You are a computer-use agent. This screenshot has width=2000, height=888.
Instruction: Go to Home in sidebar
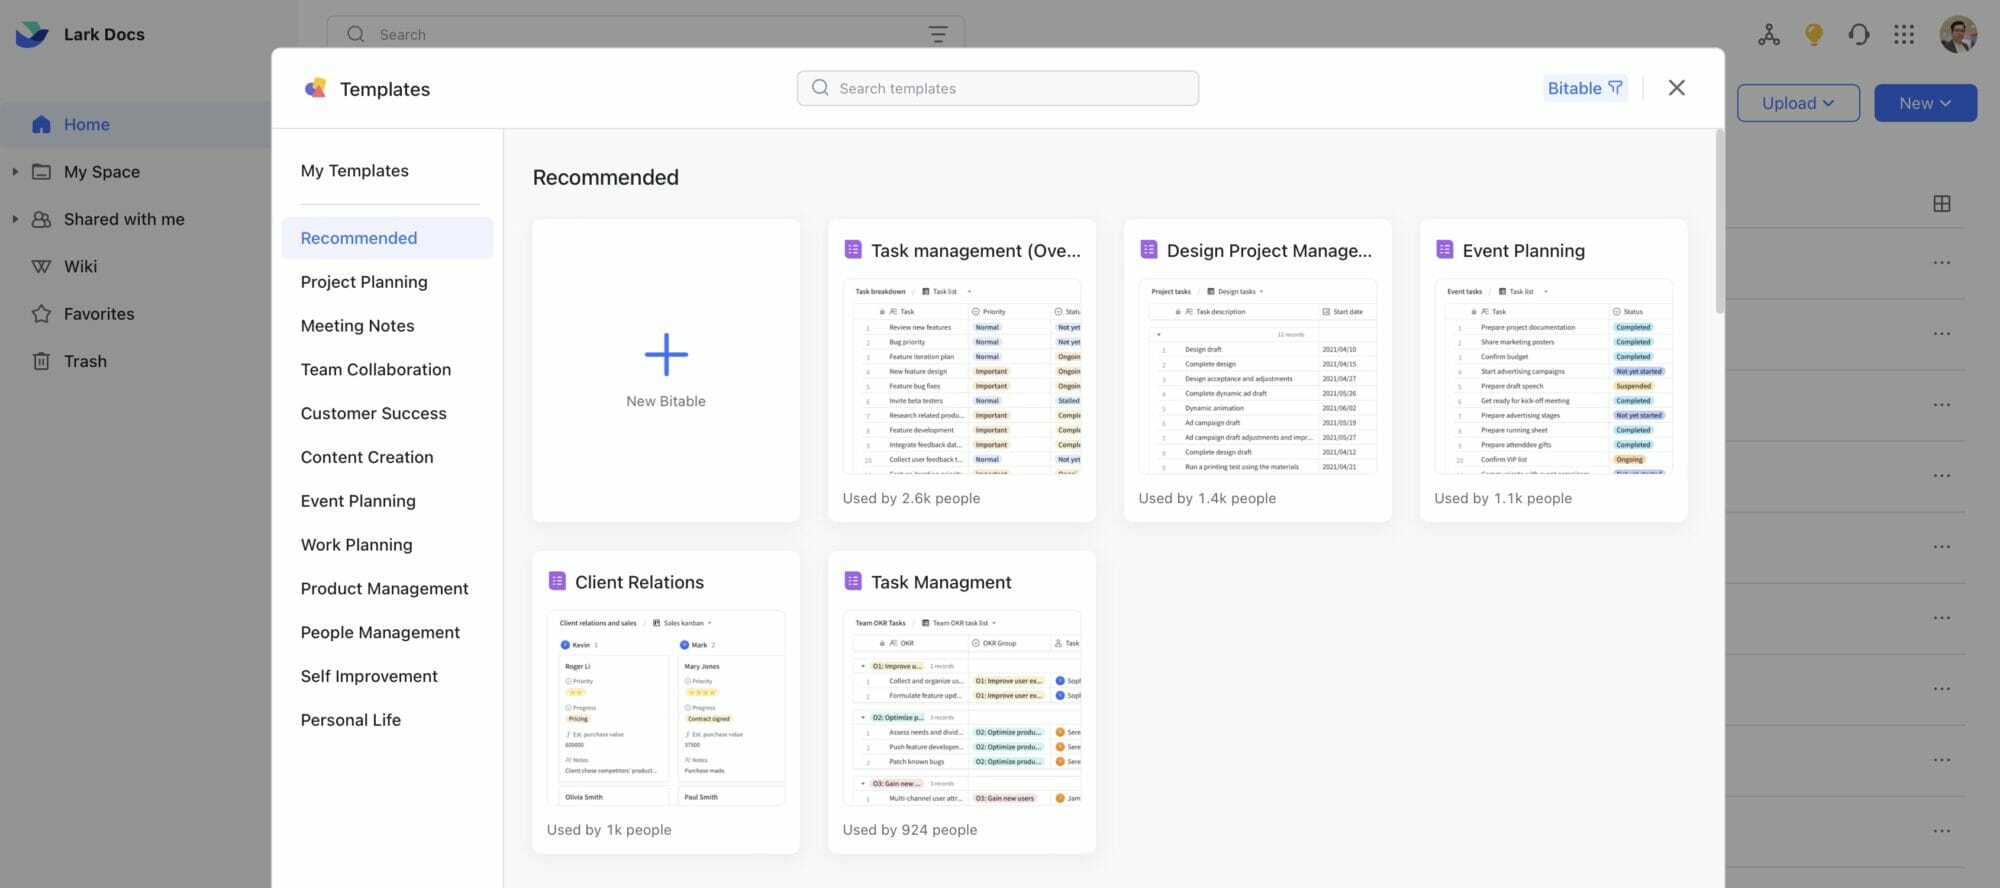pyautogui.click(x=87, y=125)
